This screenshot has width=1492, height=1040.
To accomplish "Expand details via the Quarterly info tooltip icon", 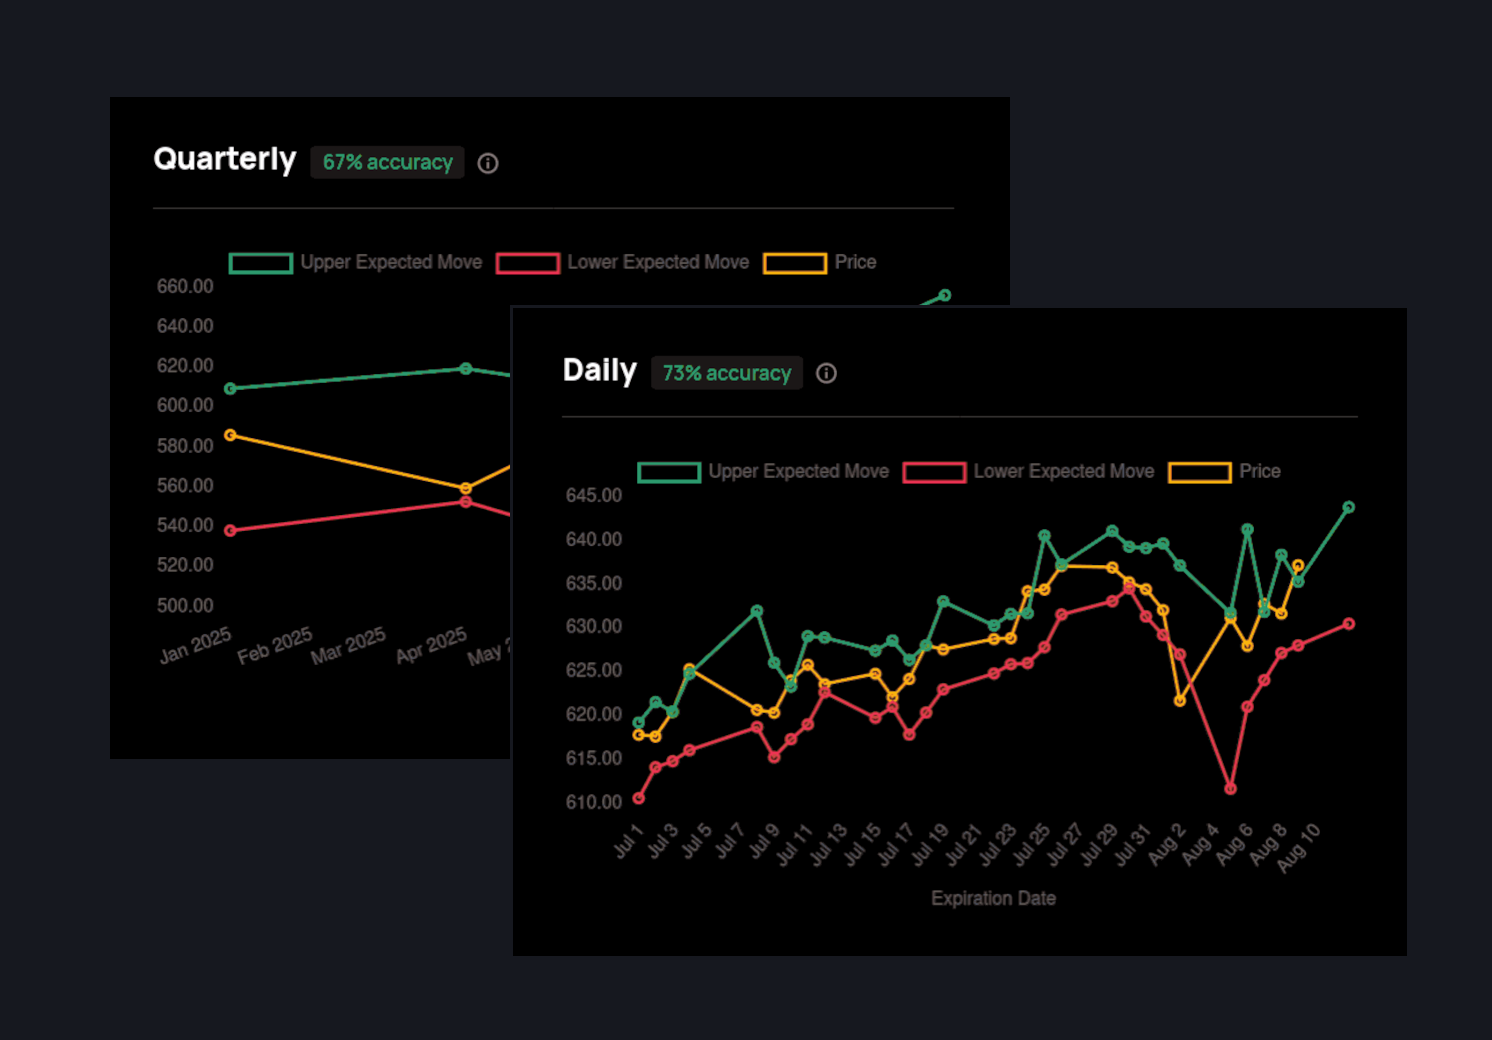I will tap(487, 163).
